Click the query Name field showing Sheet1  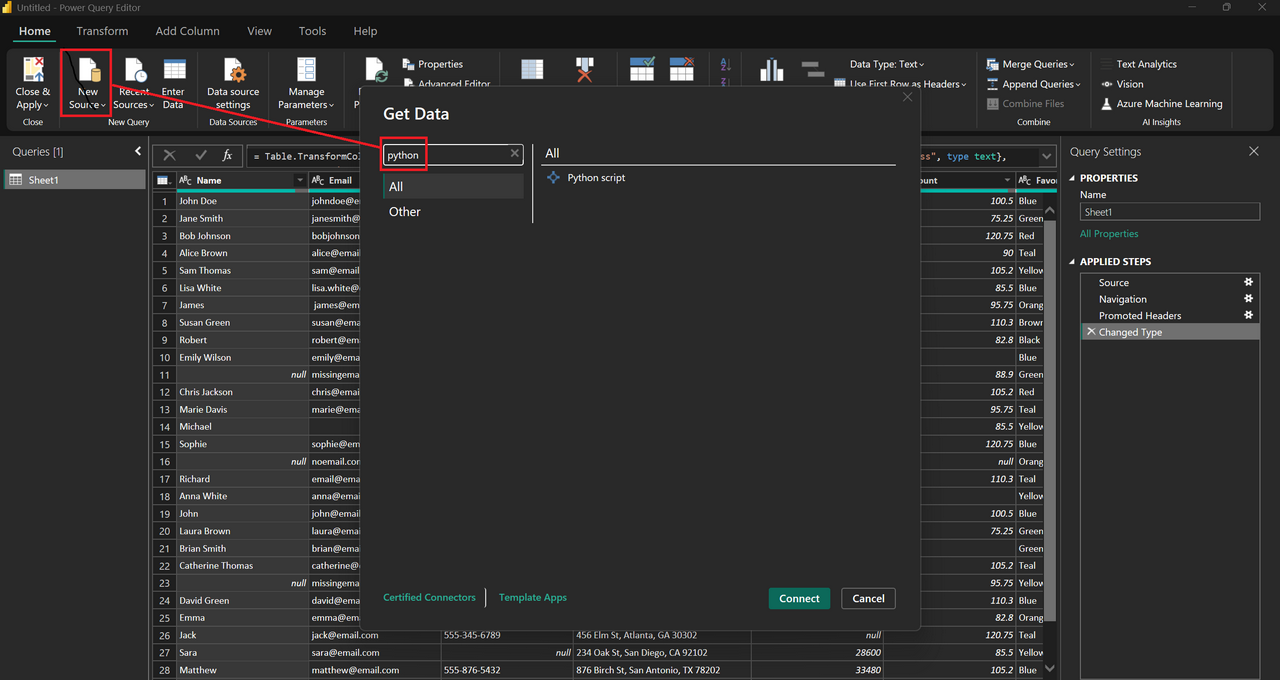(1170, 212)
